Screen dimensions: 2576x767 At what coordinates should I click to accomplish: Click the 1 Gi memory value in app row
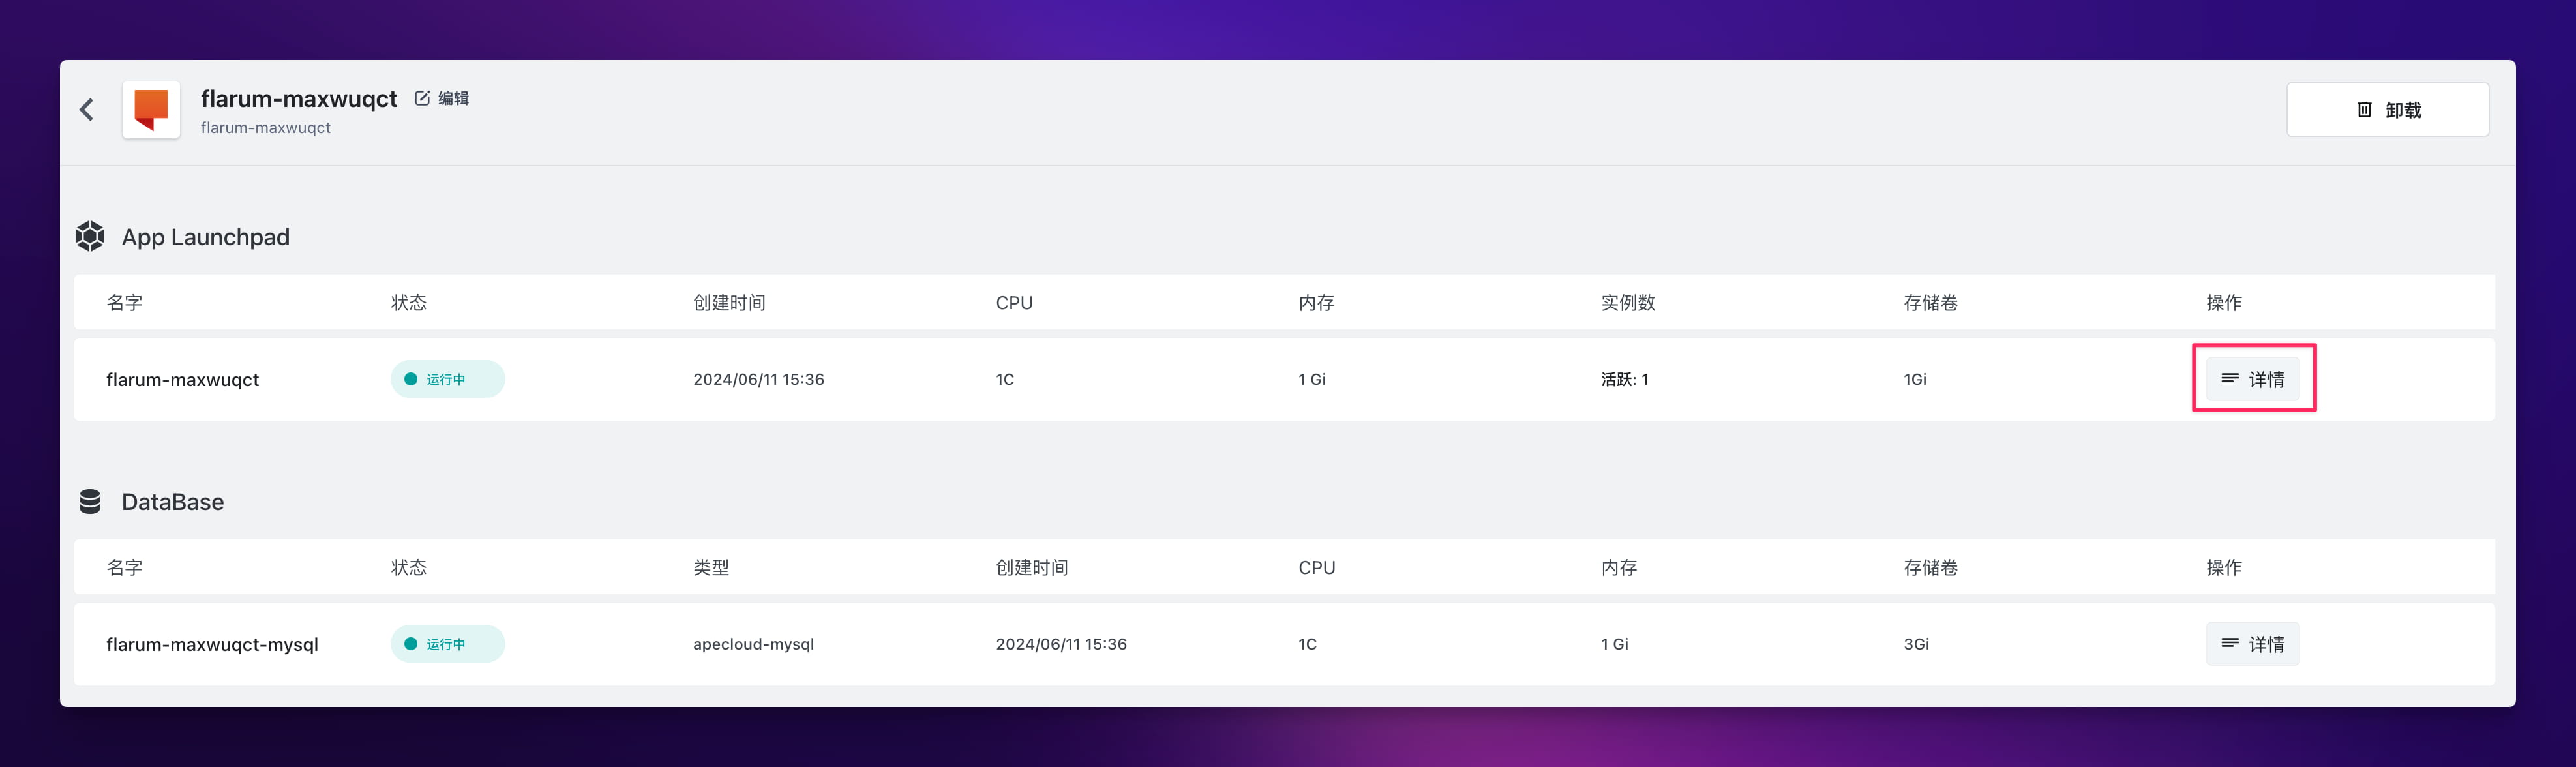pyautogui.click(x=1312, y=379)
